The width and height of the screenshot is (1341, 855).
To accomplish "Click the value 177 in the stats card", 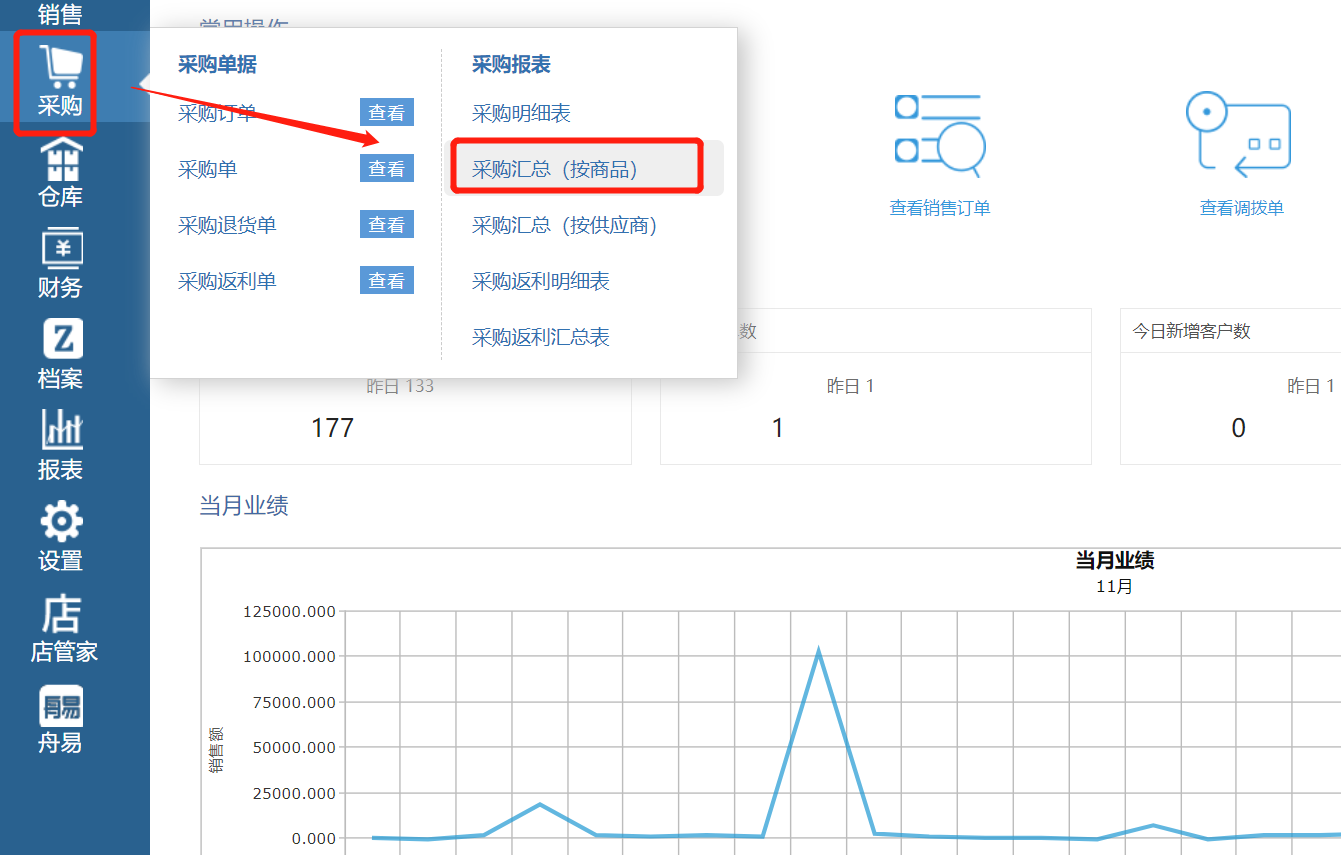I will [x=332, y=428].
